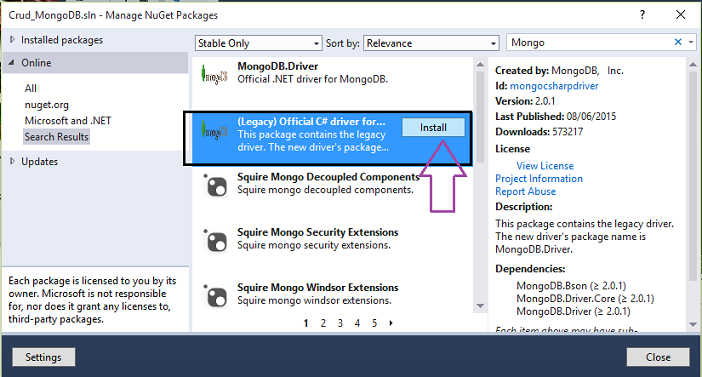Viewport: 702px width, 377px height.
Task: Click the MongoDB.Driver.Core dependency line
Action: tap(585, 299)
